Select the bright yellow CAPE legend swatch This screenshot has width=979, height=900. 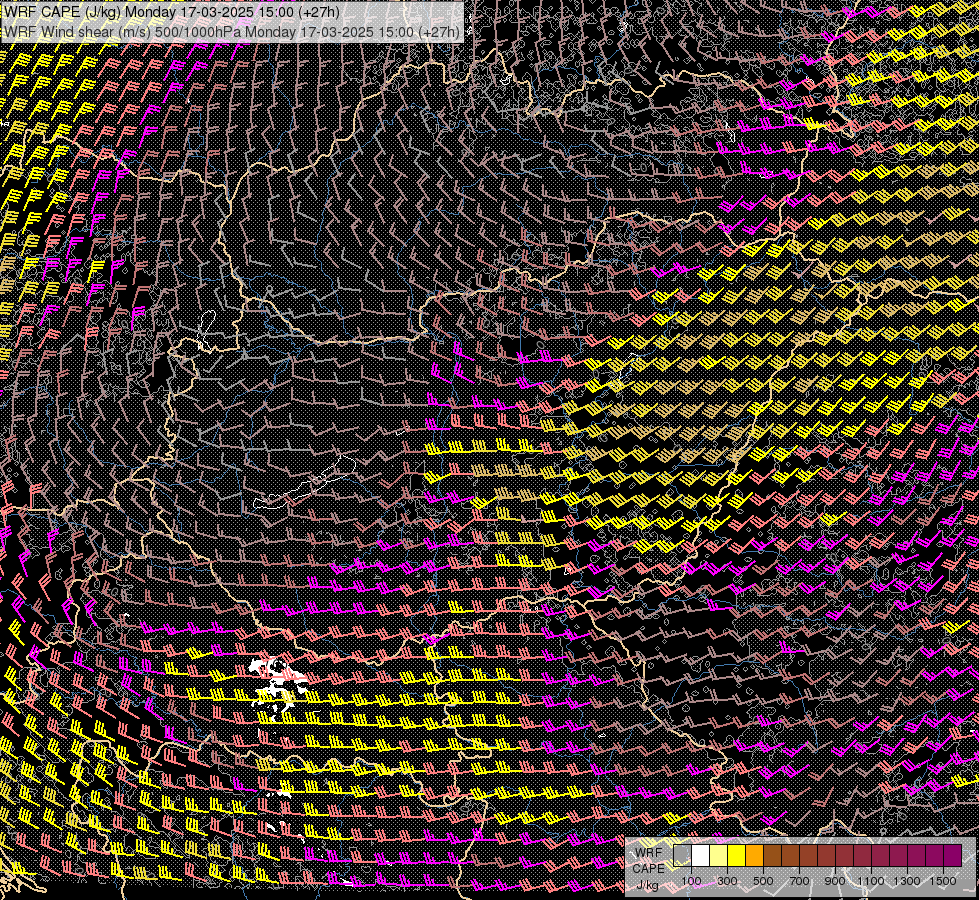(x=737, y=856)
